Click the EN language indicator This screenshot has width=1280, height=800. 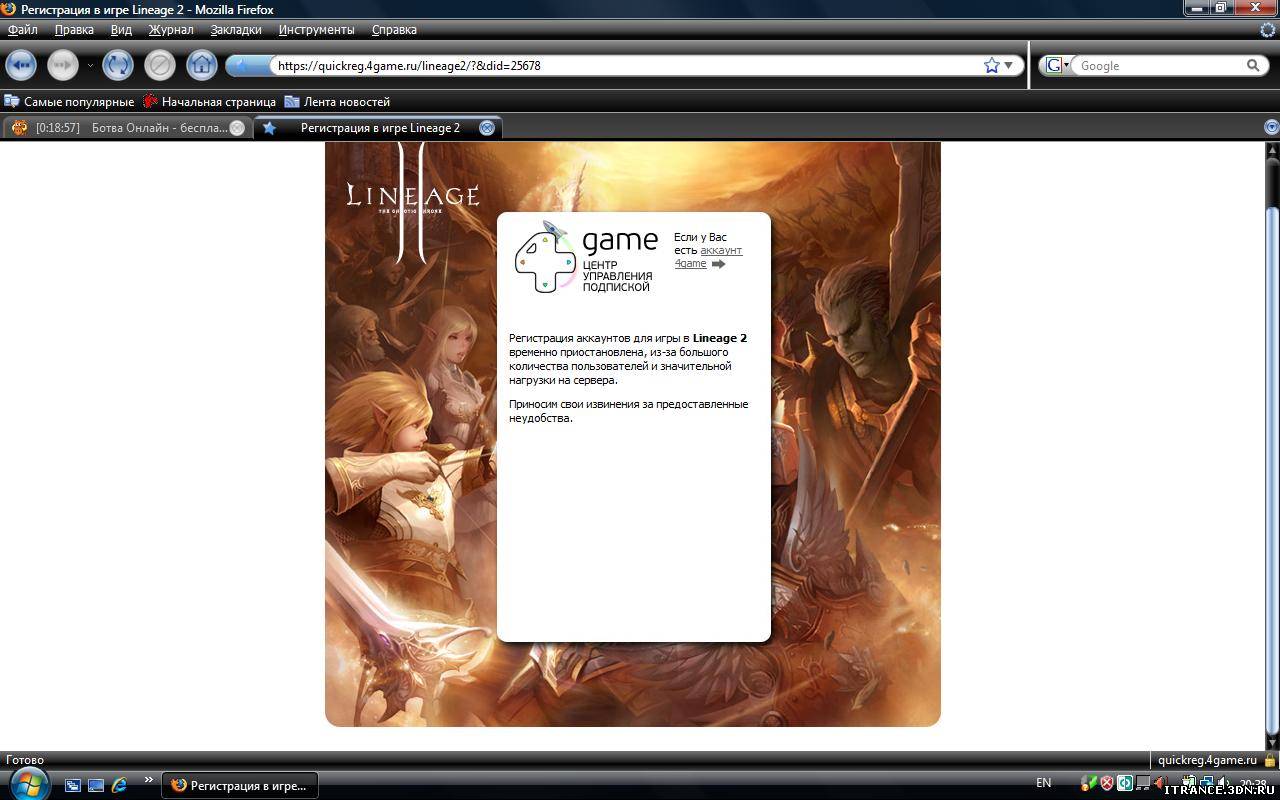(1043, 783)
